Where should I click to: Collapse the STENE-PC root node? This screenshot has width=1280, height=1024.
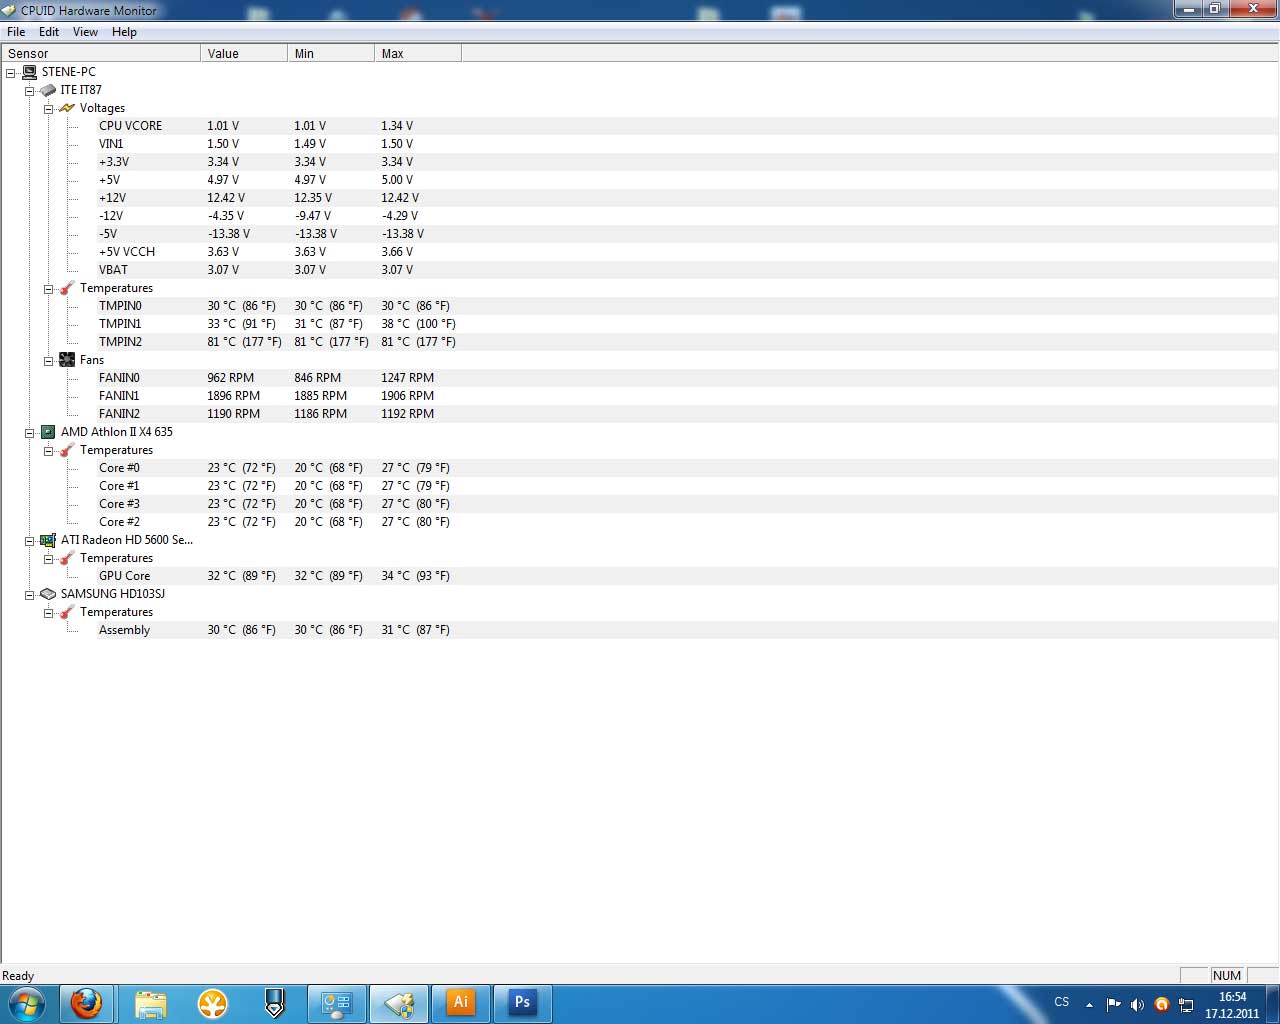(11, 73)
